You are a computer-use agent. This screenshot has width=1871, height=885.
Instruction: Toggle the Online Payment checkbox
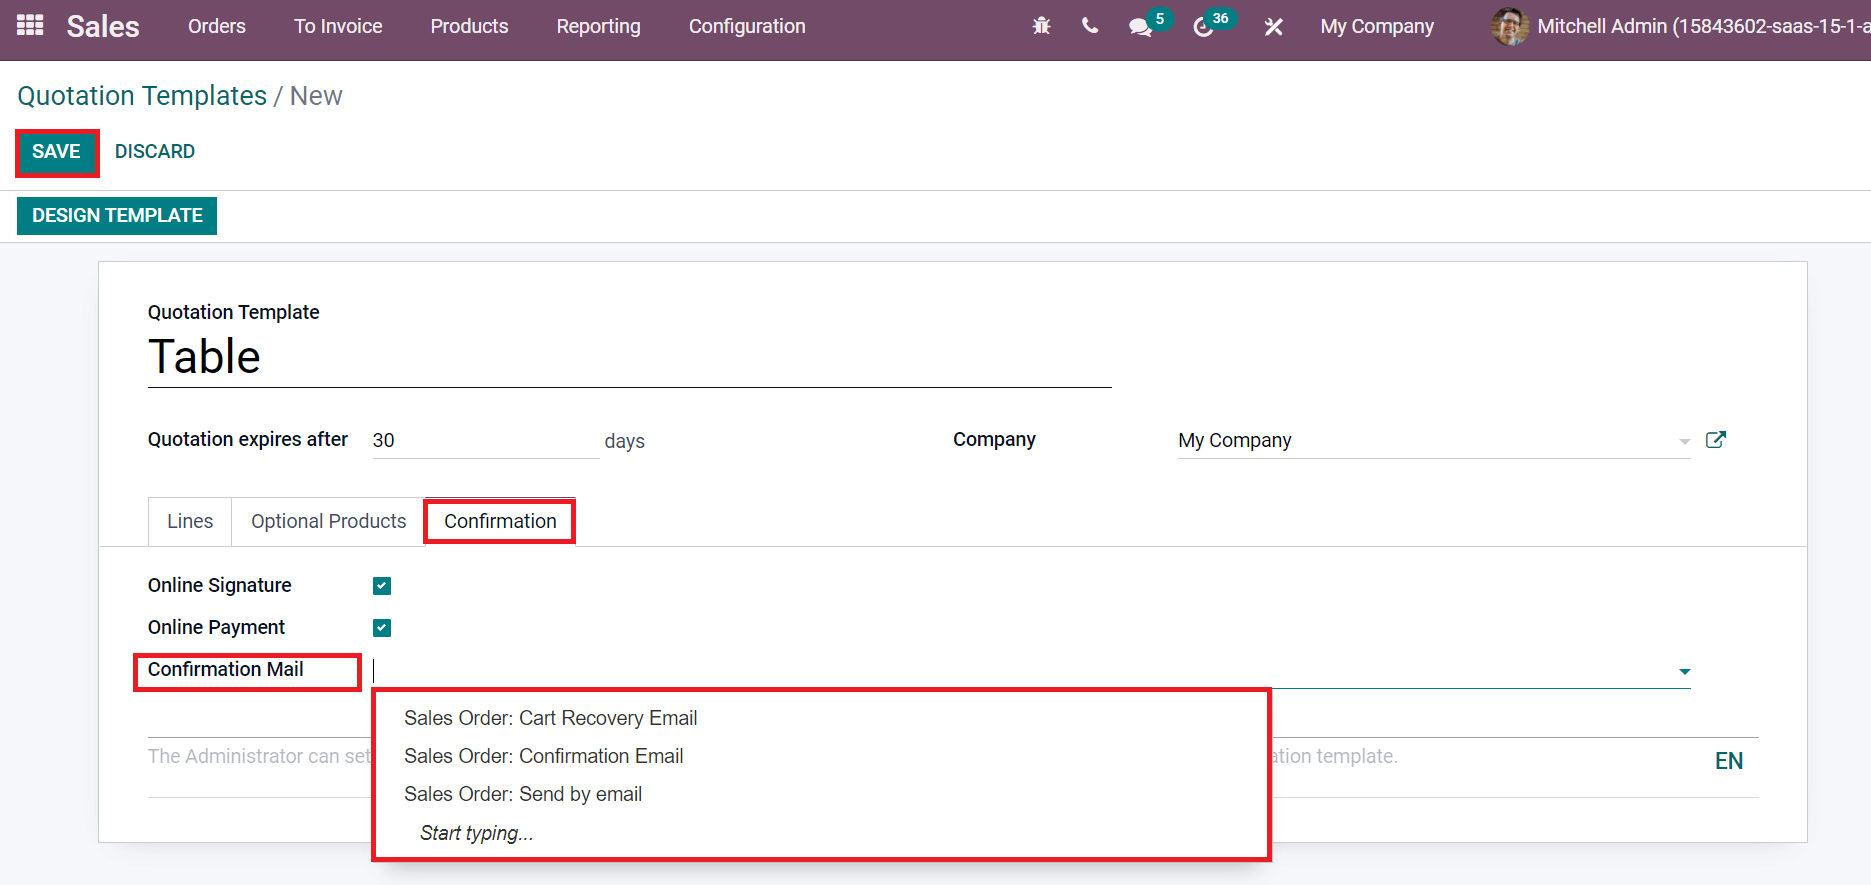pyautogui.click(x=382, y=628)
